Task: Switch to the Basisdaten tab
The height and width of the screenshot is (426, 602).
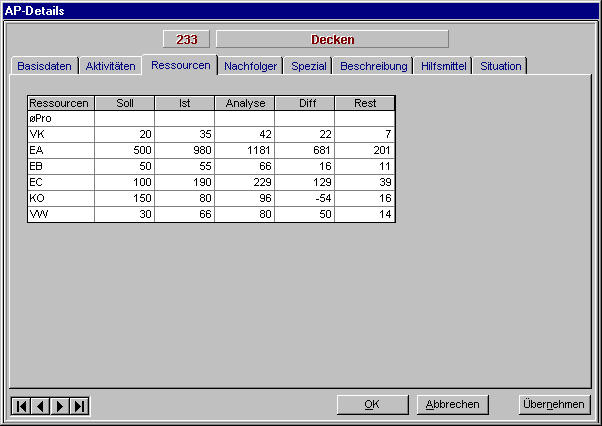Action: pyautogui.click(x=44, y=66)
